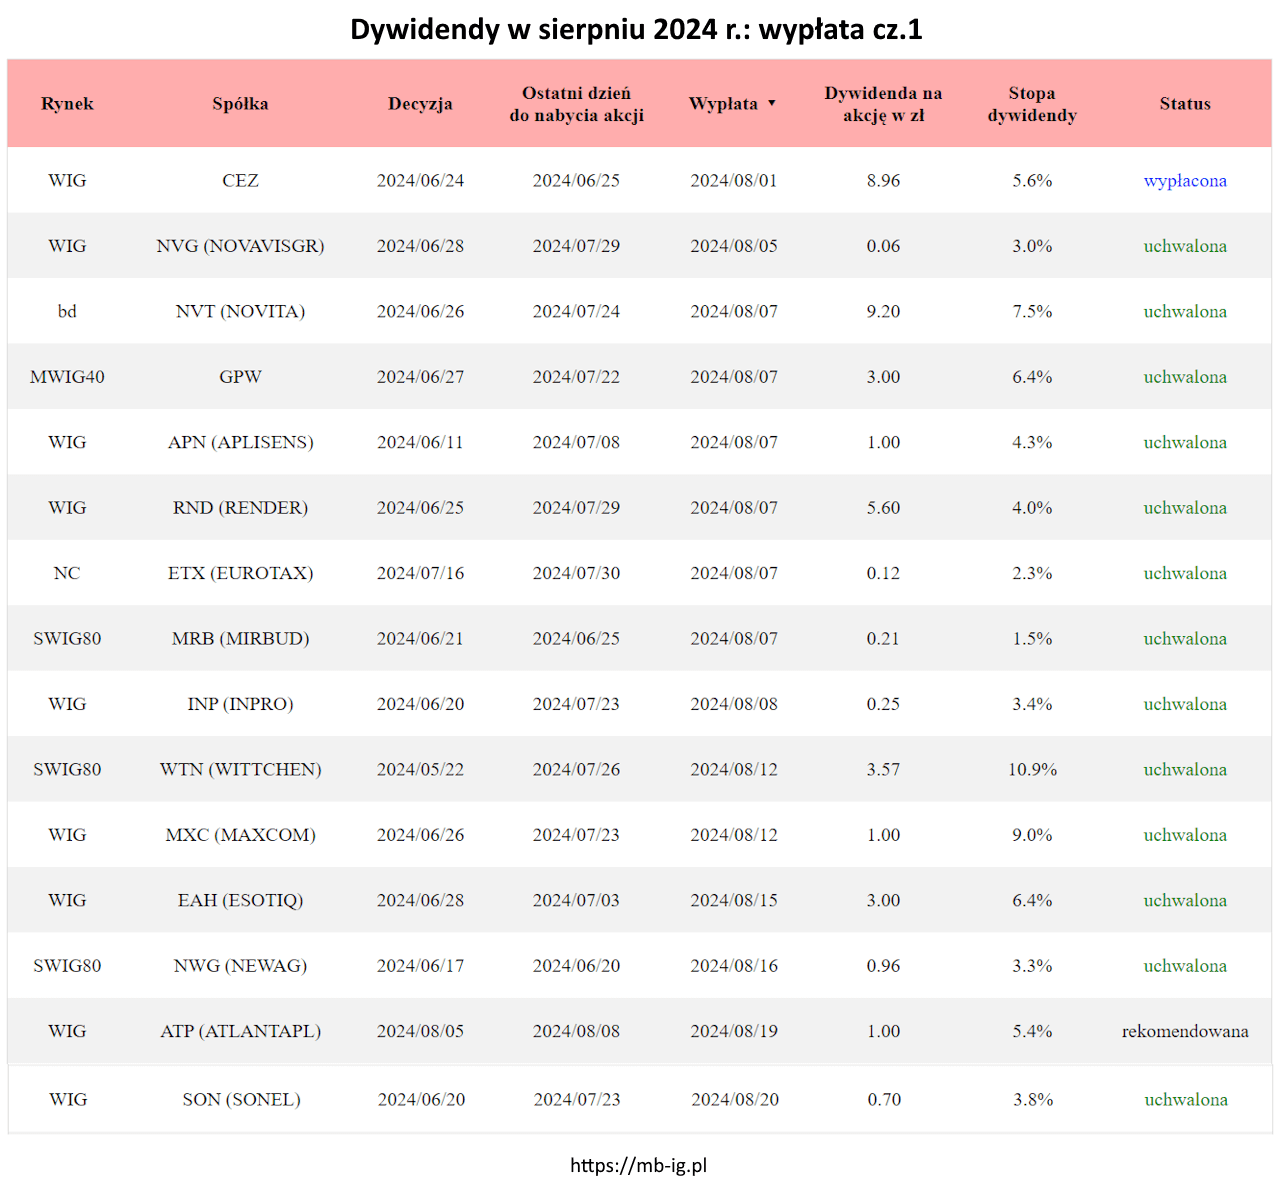The width and height of the screenshot is (1280, 1200).
Task: Select the SON (SONEL) row company name
Action: (241, 1099)
